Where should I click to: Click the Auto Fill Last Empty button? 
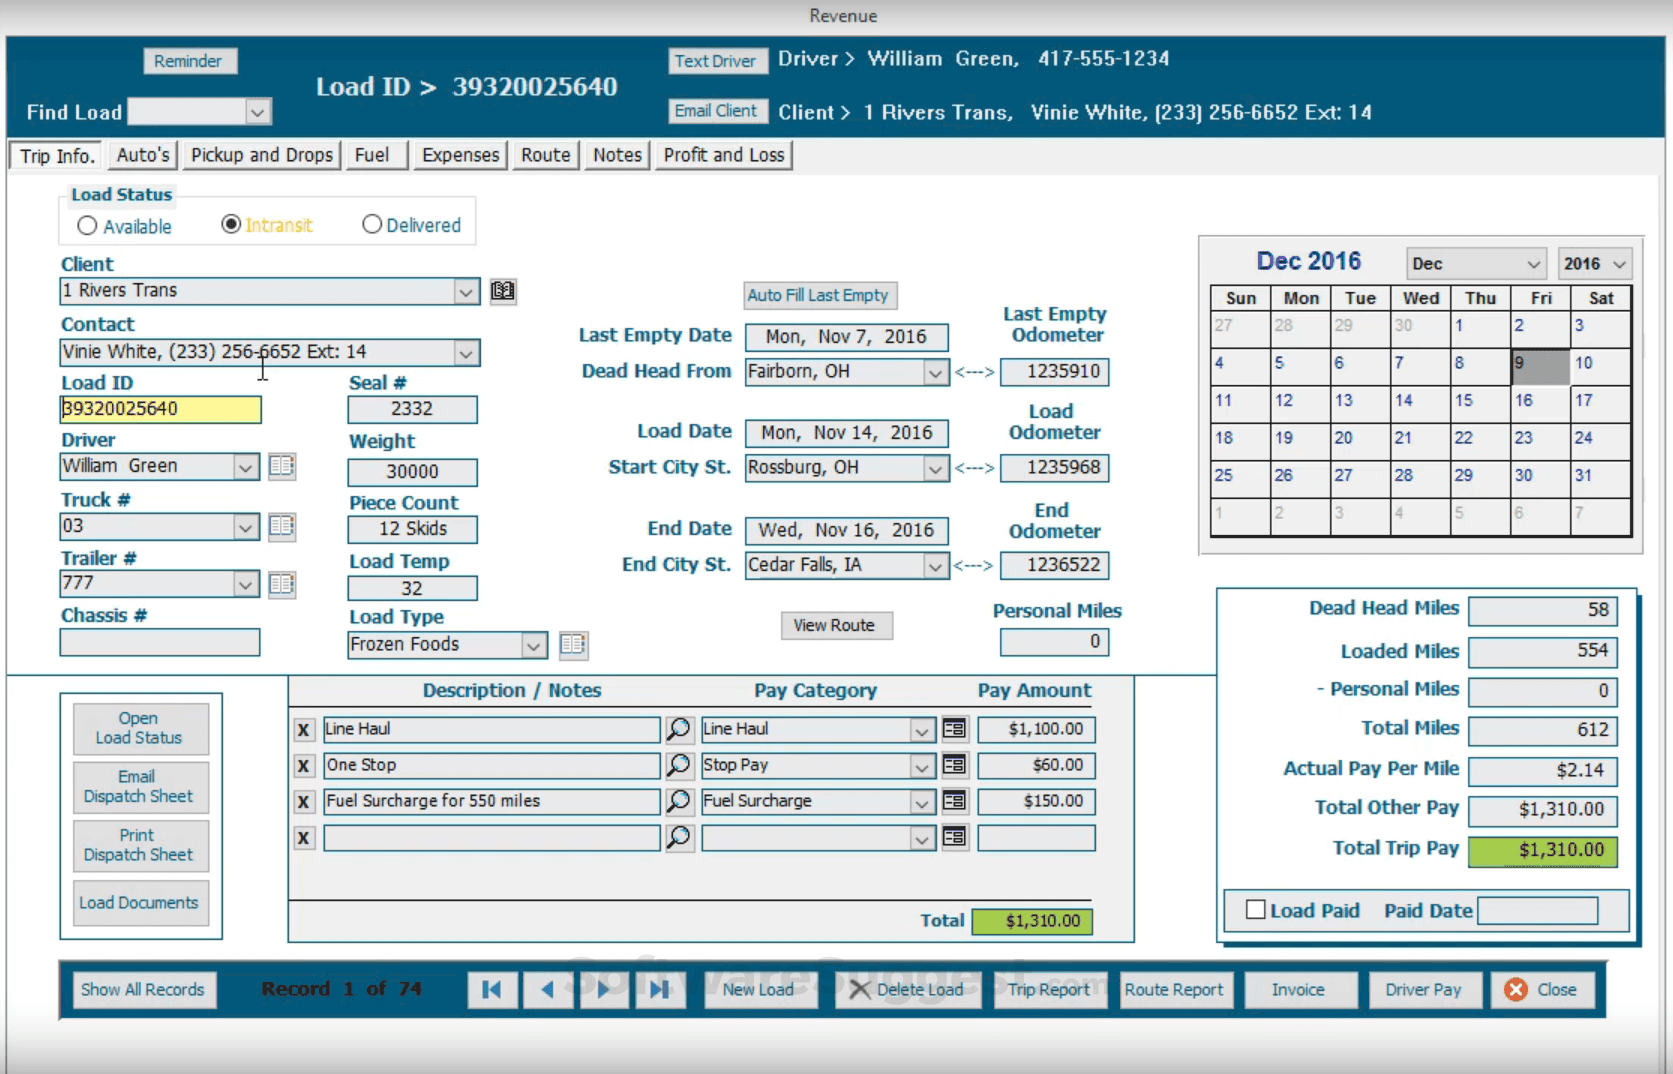pyautogui.click(x=819, y=295)
